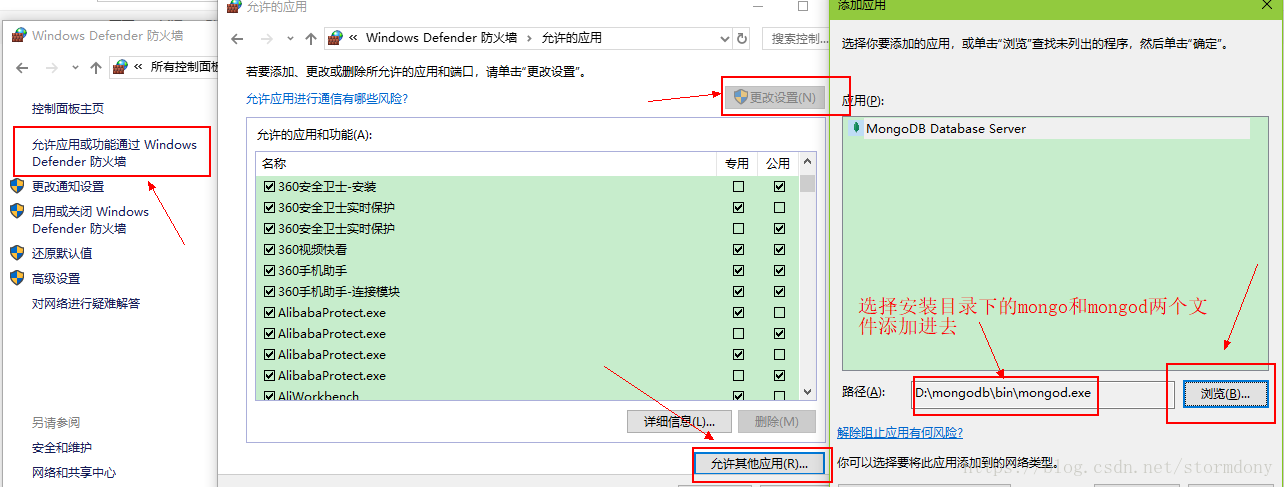
Task: Go forward in the left Windows Defender 防火墙 window
Action: 52,68
